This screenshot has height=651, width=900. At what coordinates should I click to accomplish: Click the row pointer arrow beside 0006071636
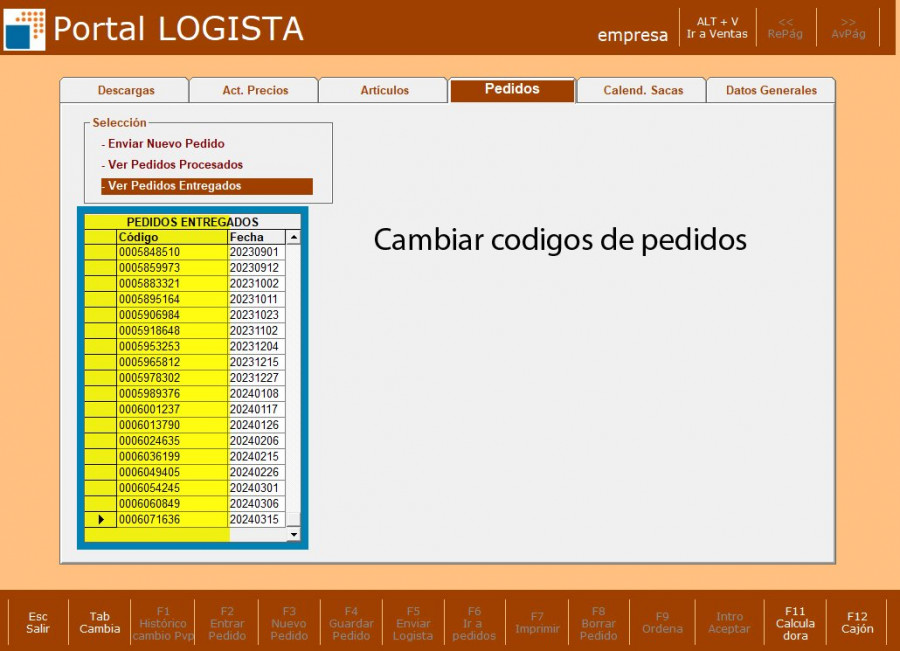point(100,520)
